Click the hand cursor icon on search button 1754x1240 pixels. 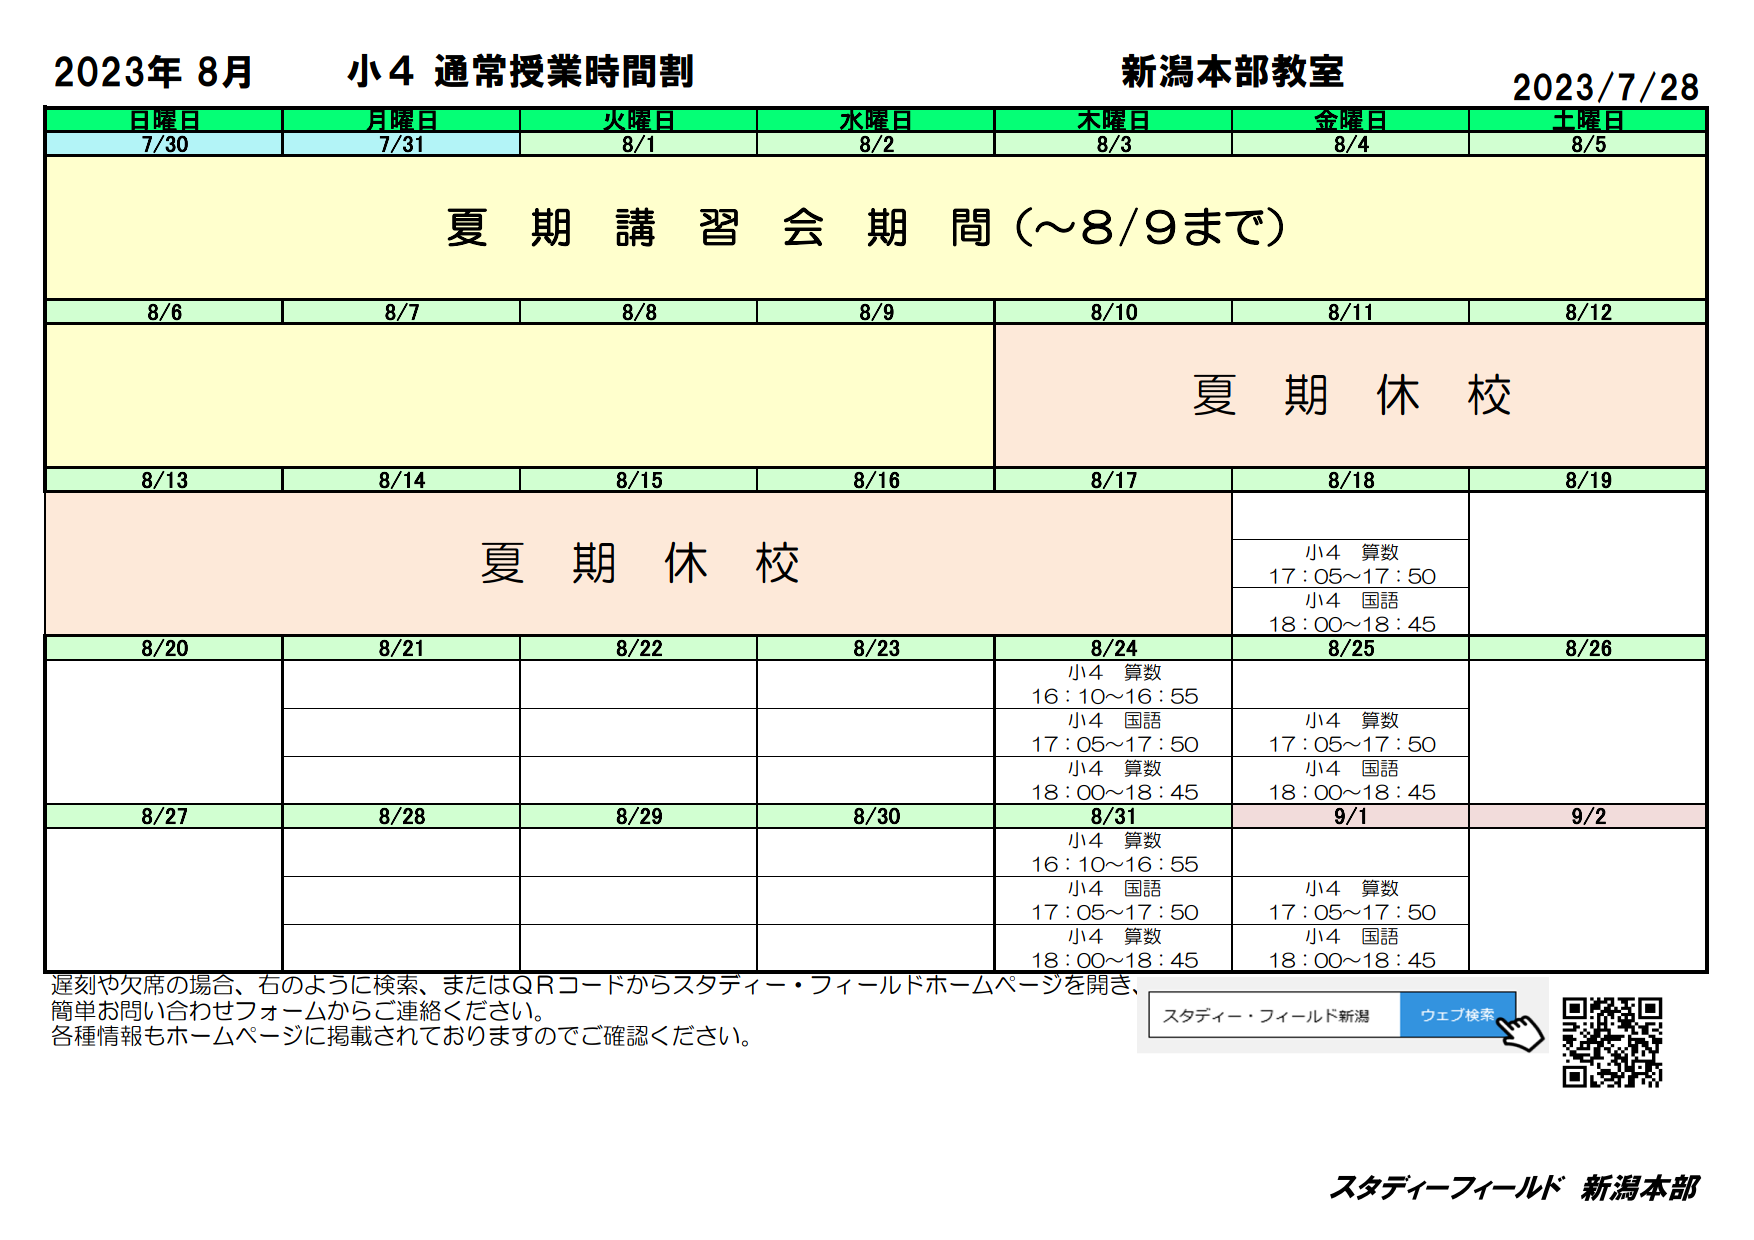pos(1521,1031)
